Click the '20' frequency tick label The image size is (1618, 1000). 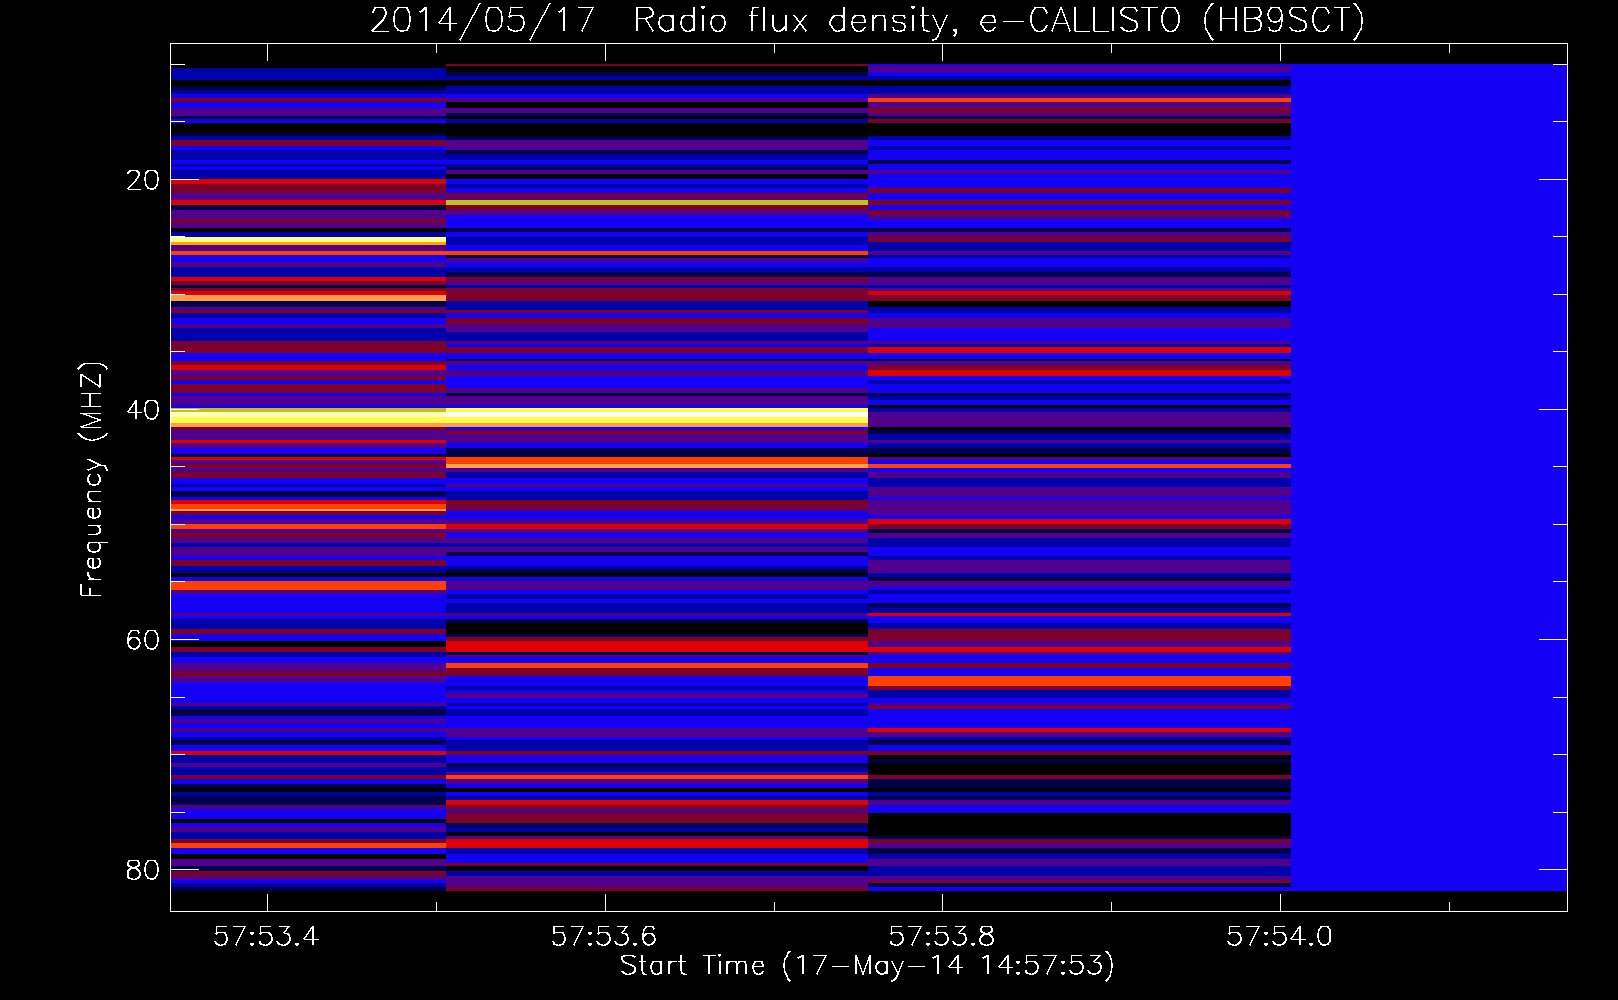point(143,180)
